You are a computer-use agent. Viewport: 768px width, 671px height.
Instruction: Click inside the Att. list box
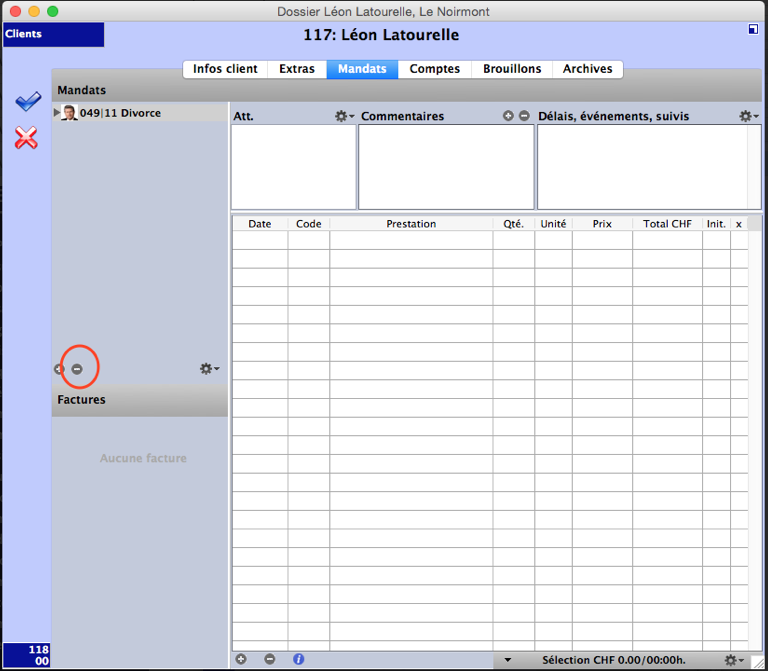(293, 167)
